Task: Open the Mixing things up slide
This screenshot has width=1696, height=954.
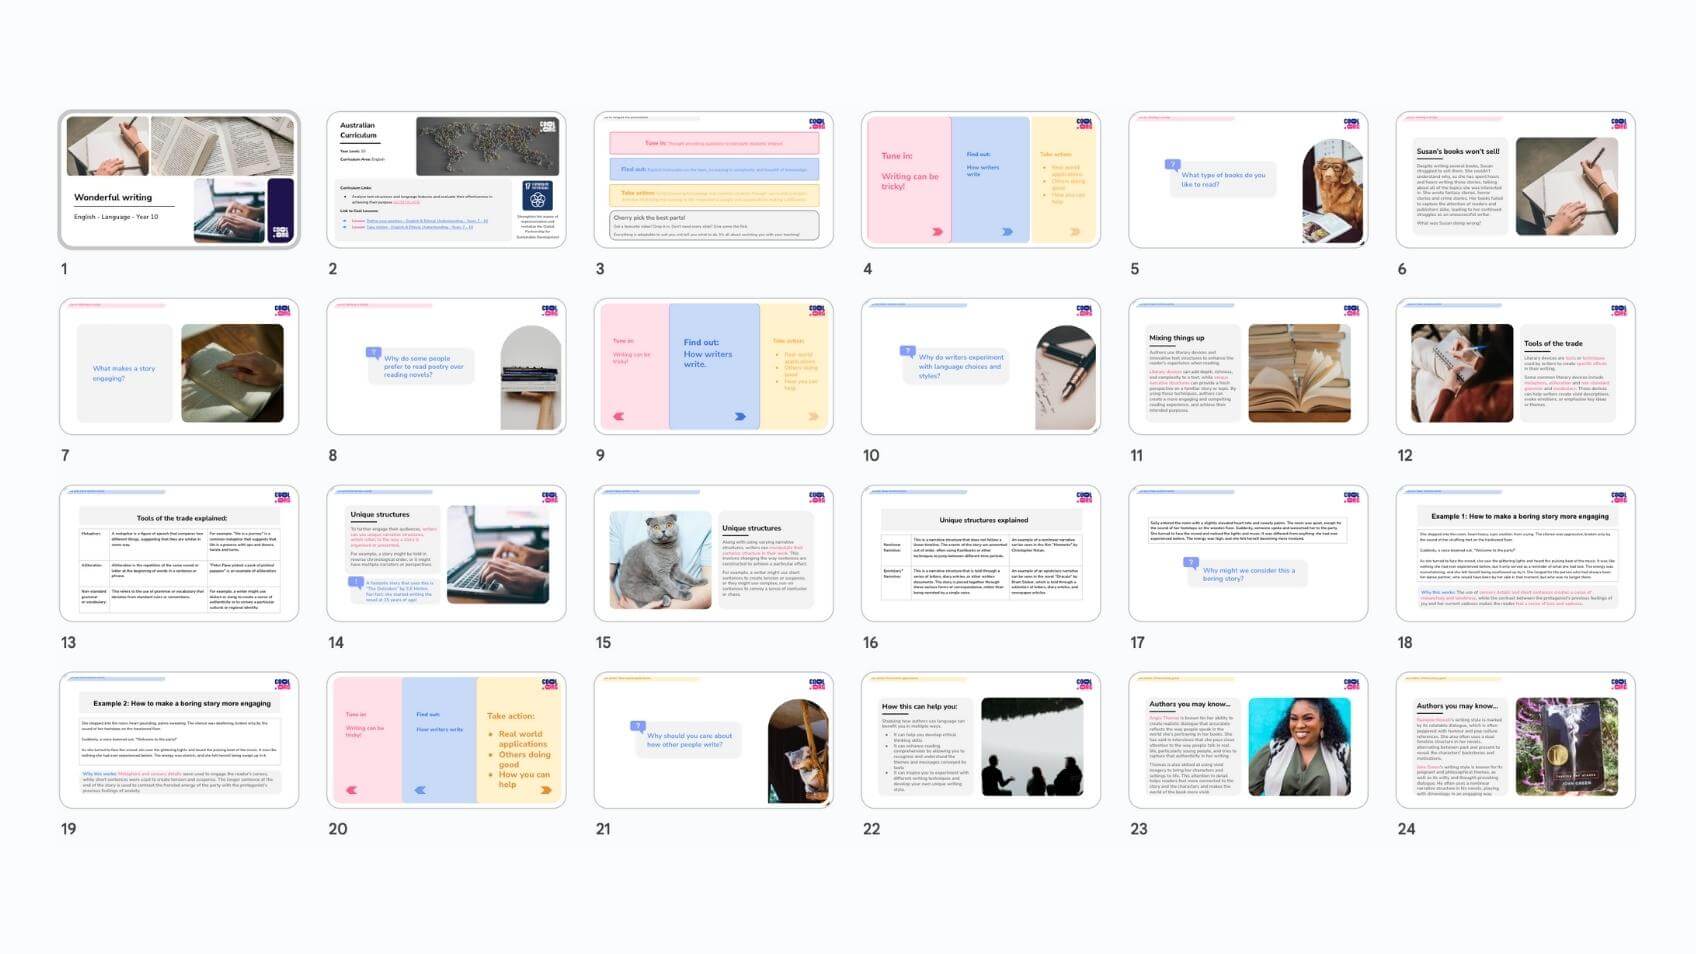Action: tap(1247, 367)
